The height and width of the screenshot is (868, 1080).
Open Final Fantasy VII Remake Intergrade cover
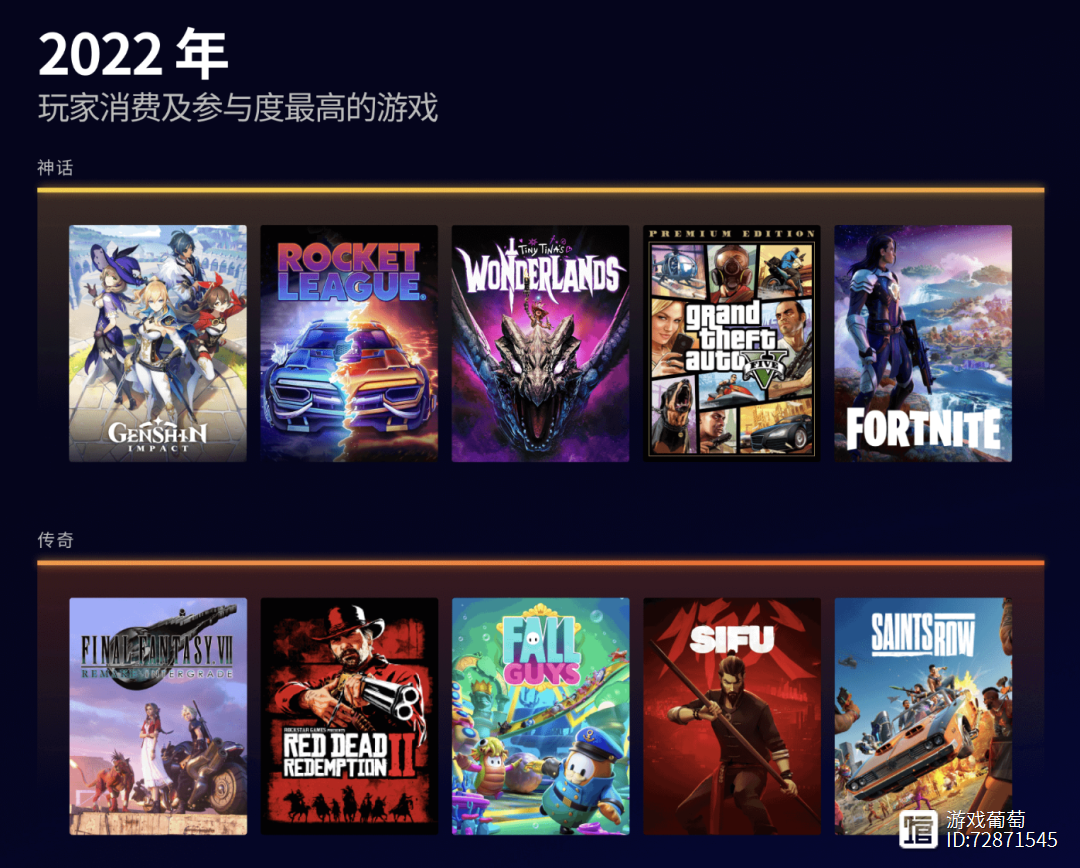(158, 716)
